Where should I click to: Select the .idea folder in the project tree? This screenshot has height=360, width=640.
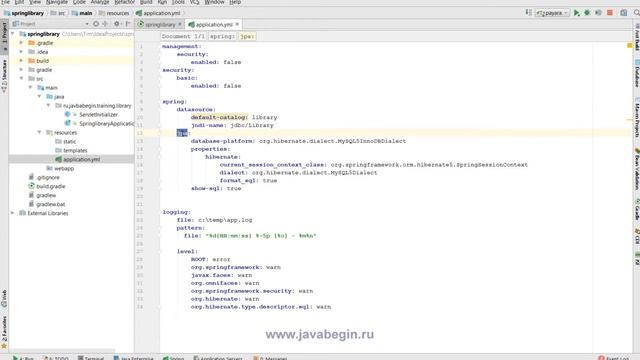(42, 52)
